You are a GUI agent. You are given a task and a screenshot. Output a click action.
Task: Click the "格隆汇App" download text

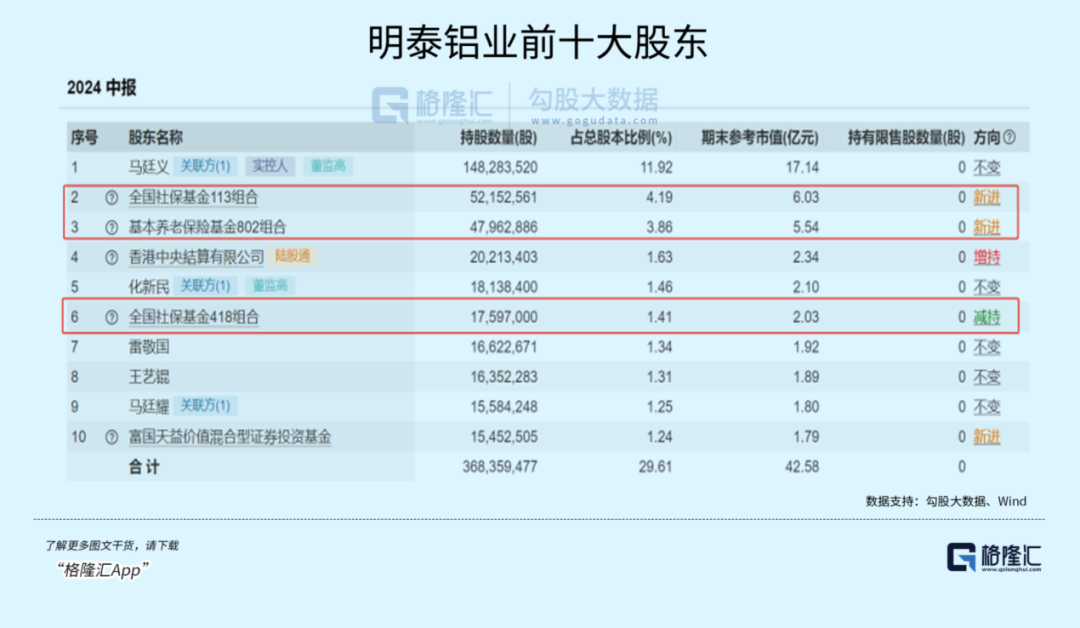tap(103, 570)
